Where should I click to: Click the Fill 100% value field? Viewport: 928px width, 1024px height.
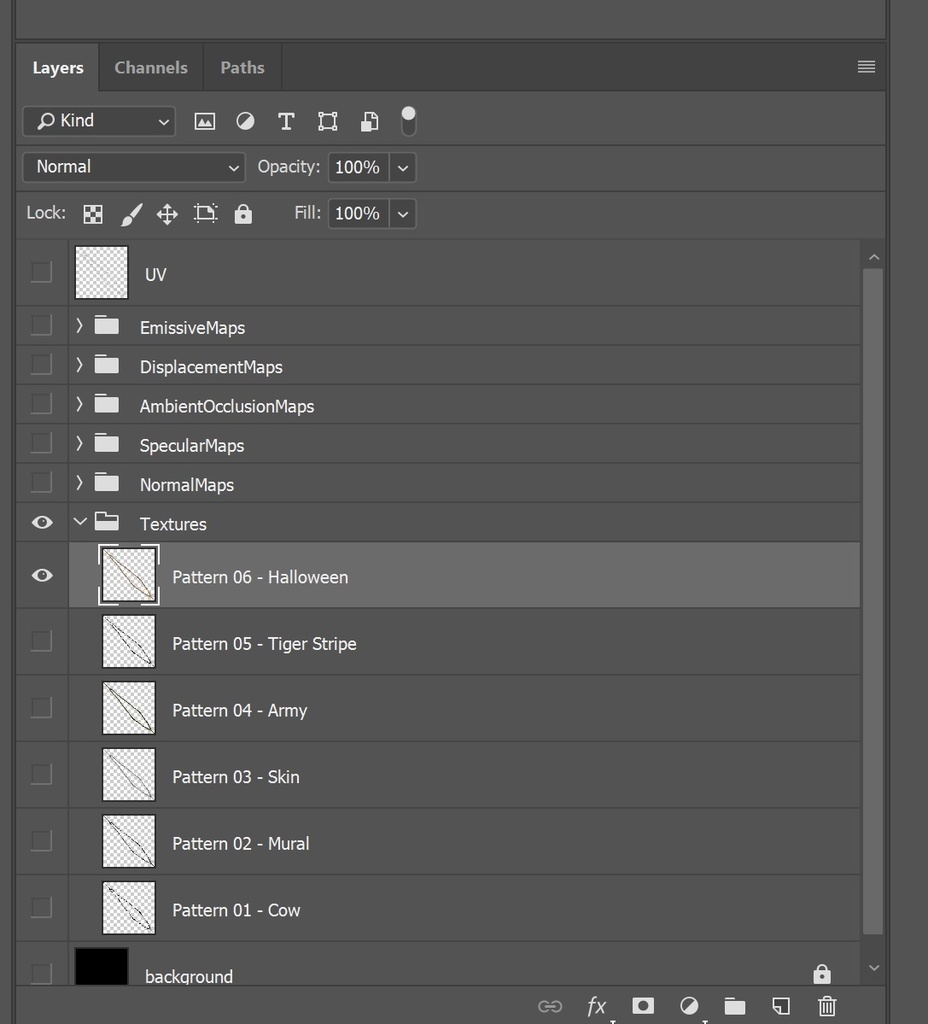(358, 214)
